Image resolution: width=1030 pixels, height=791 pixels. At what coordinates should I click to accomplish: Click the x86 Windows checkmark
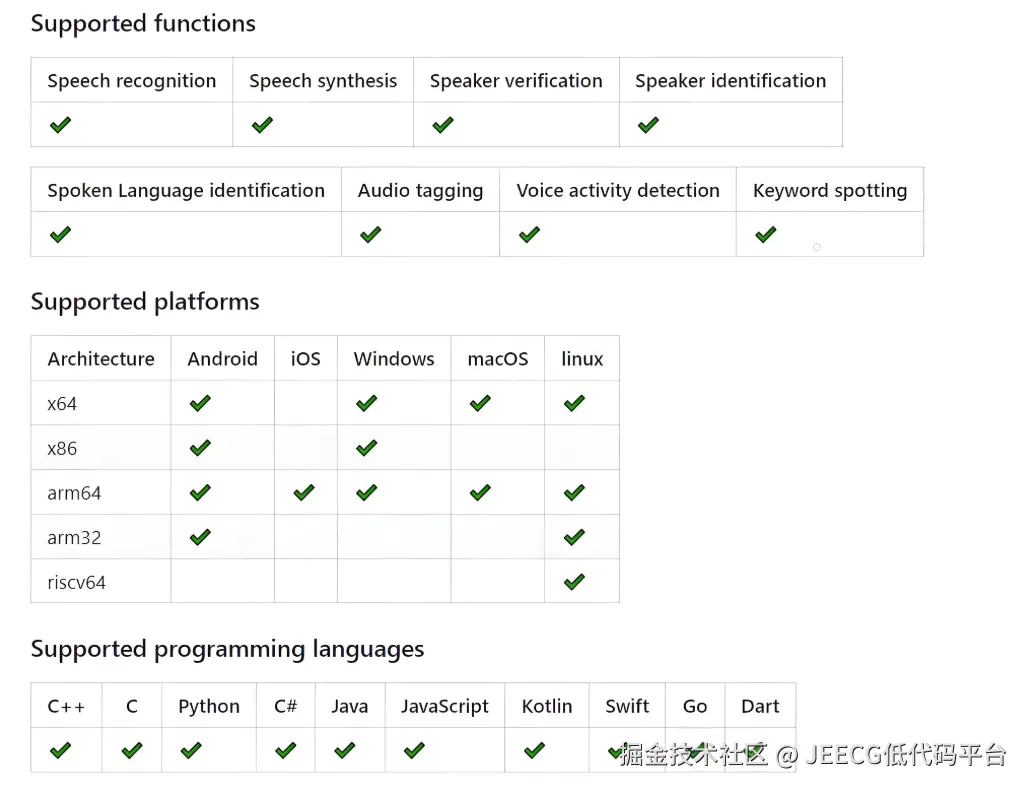click(x=367, y=448)
